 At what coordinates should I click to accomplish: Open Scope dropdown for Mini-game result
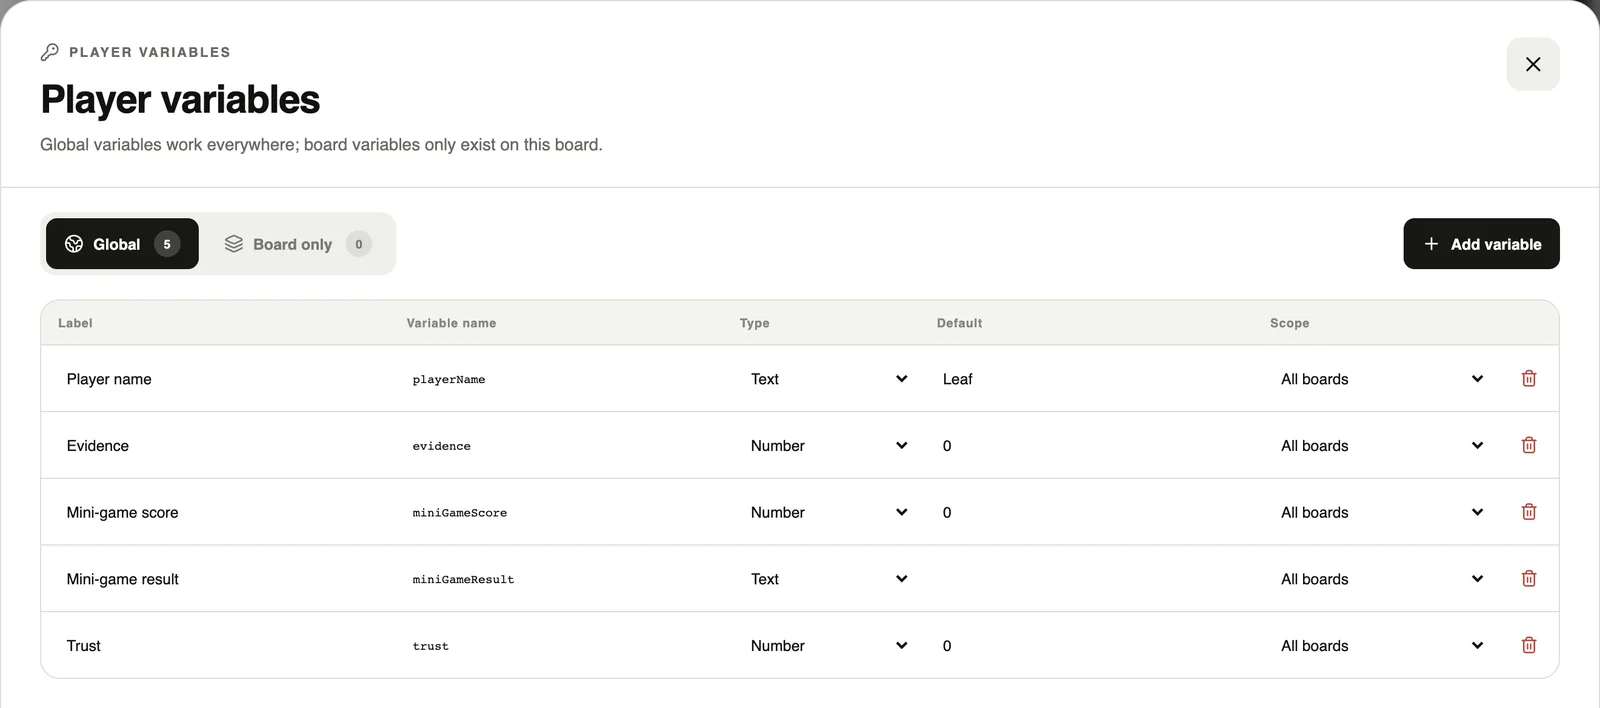coord(1382,579)
